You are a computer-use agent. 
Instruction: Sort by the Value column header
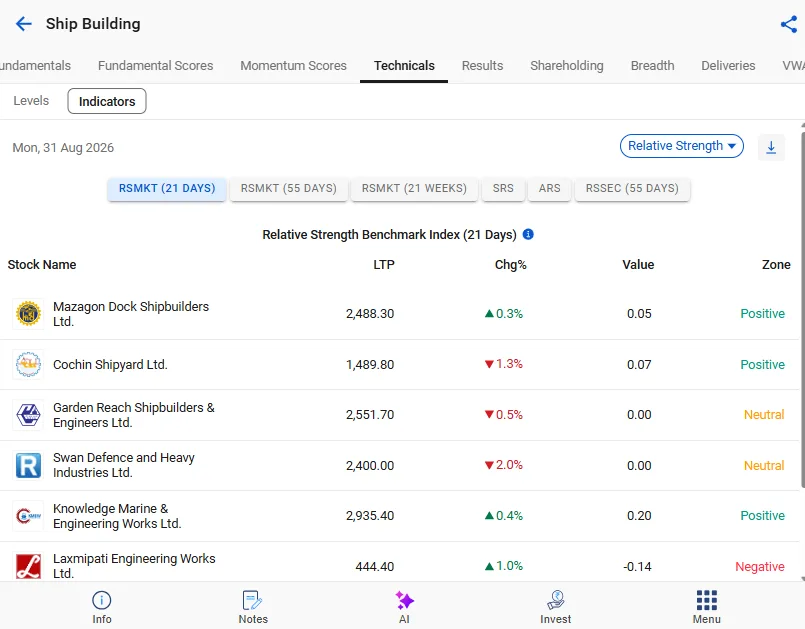pyautogui.click(x=638, y=264)
